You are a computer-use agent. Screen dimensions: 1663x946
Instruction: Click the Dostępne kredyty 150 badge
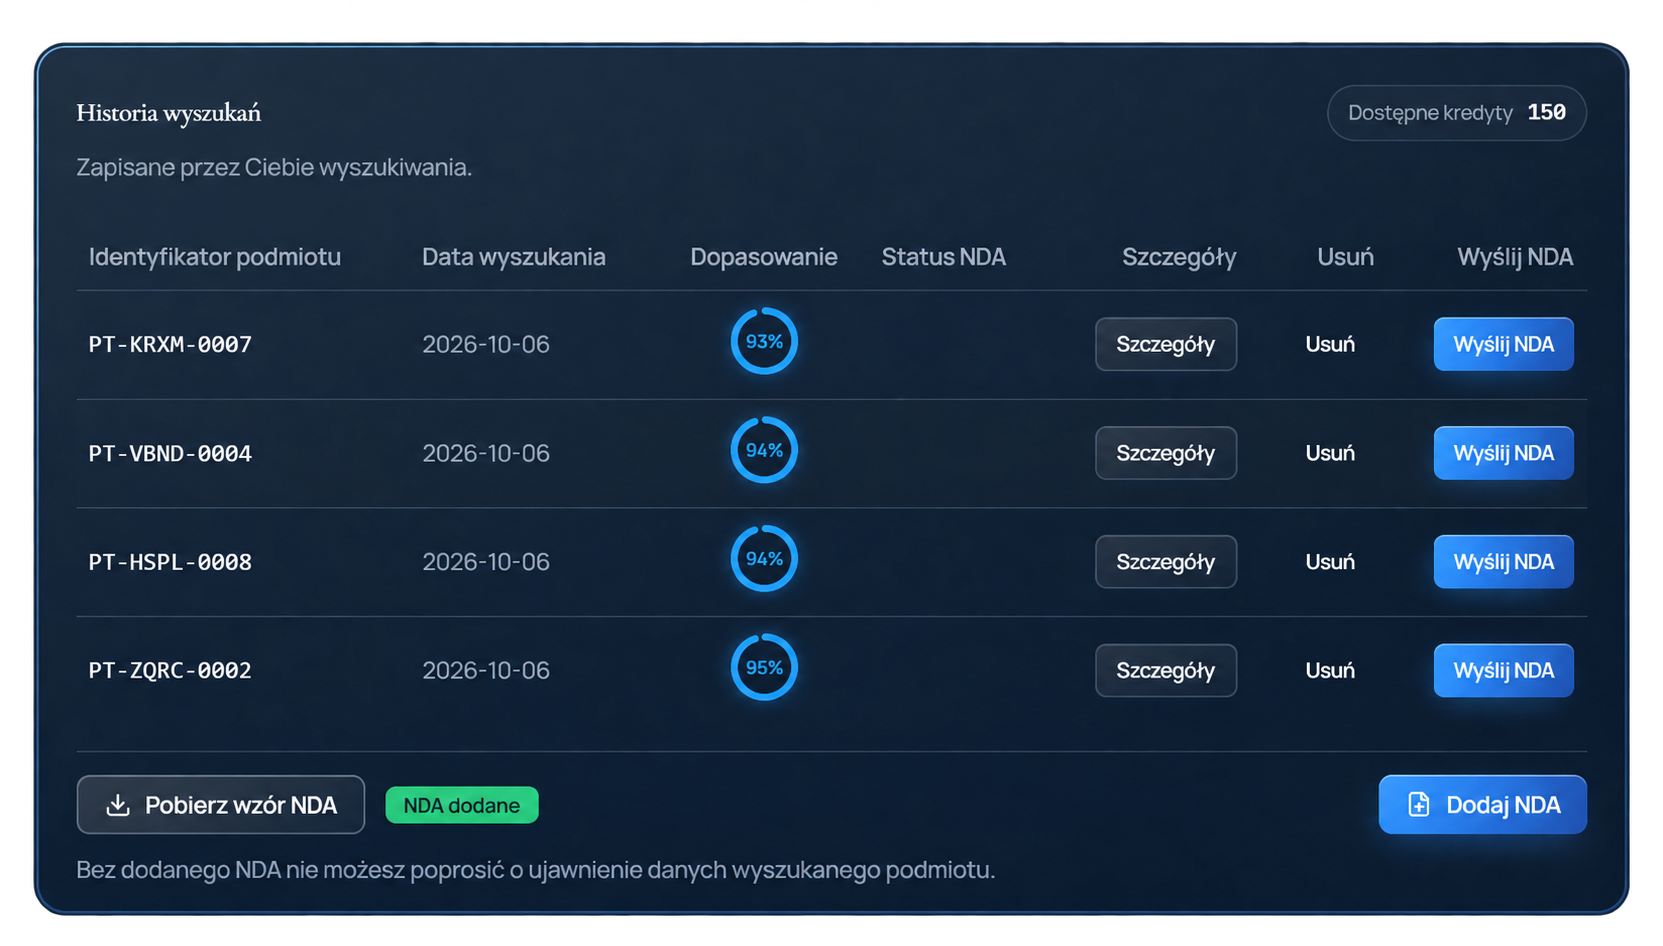pyautogui.click(x=1456, y=113)
